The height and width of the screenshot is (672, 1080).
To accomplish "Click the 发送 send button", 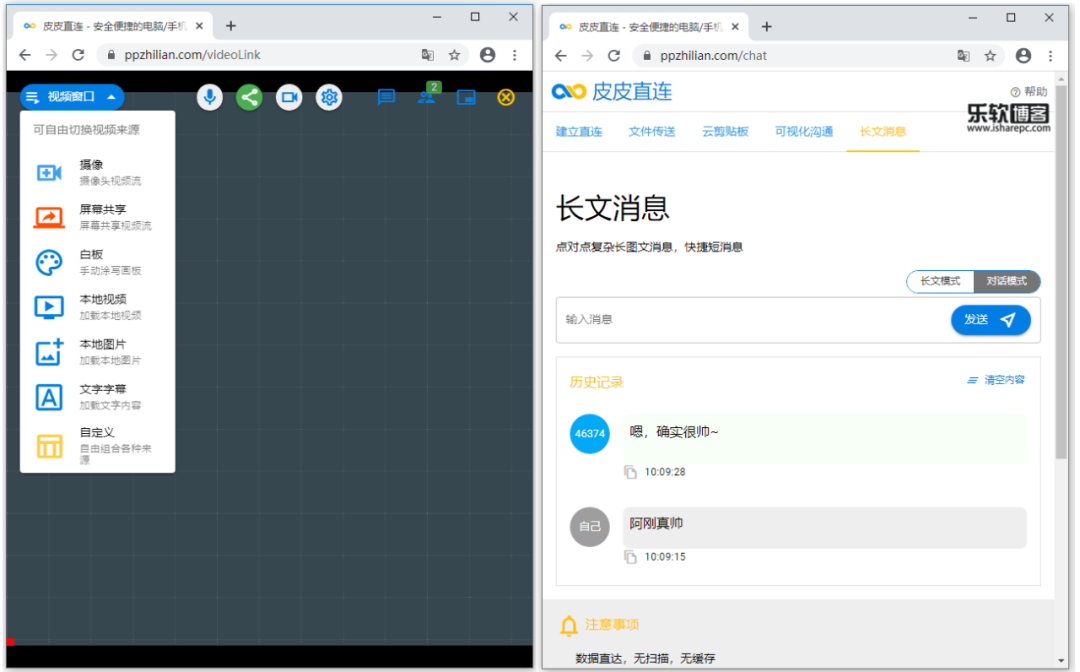I will tap(990, 319).
